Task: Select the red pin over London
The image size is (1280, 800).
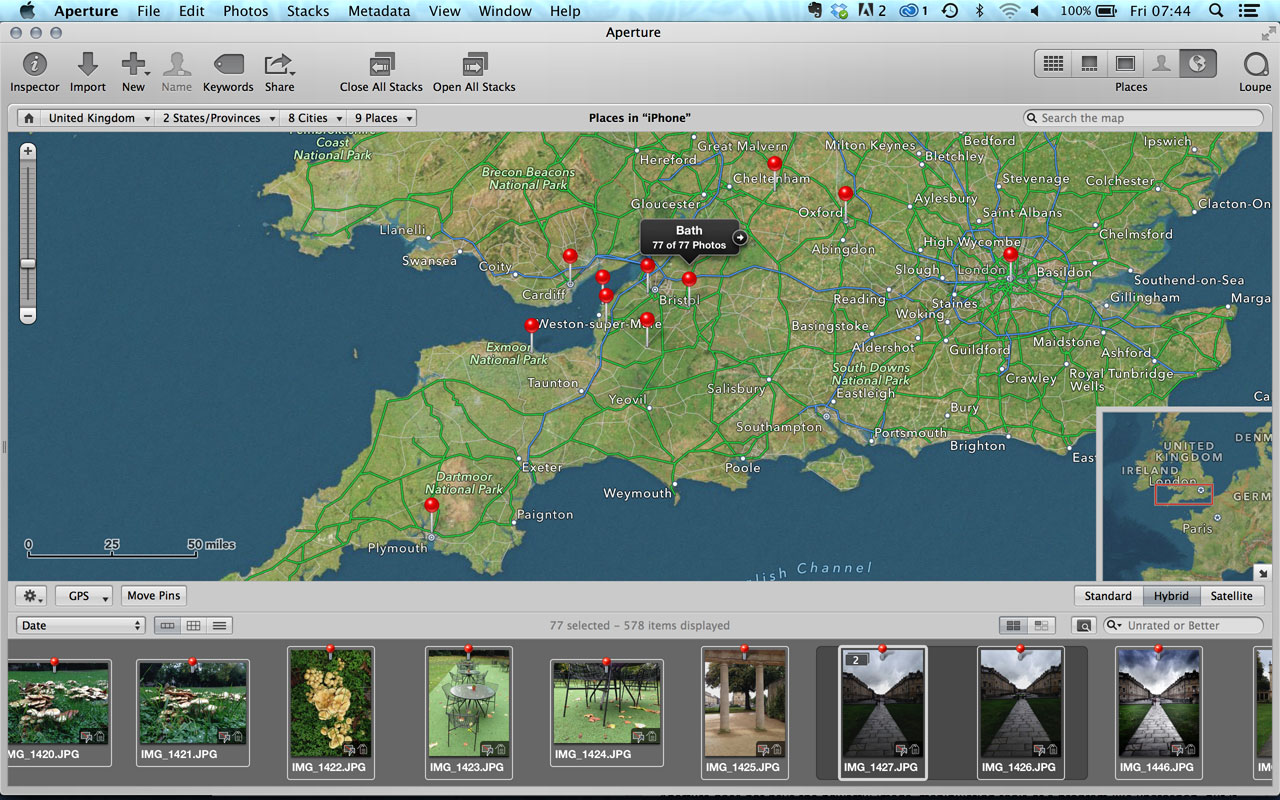Action: pos(1010,255)
